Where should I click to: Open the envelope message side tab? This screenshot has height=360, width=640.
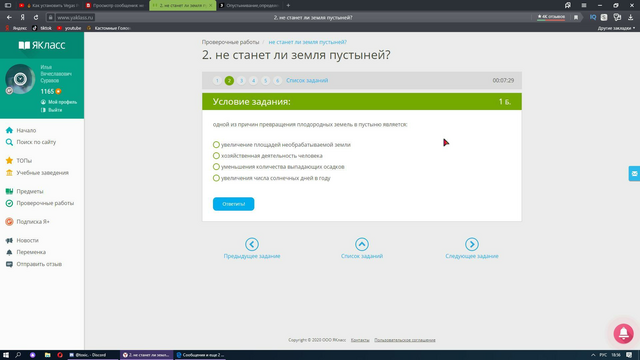click(634, 173)
